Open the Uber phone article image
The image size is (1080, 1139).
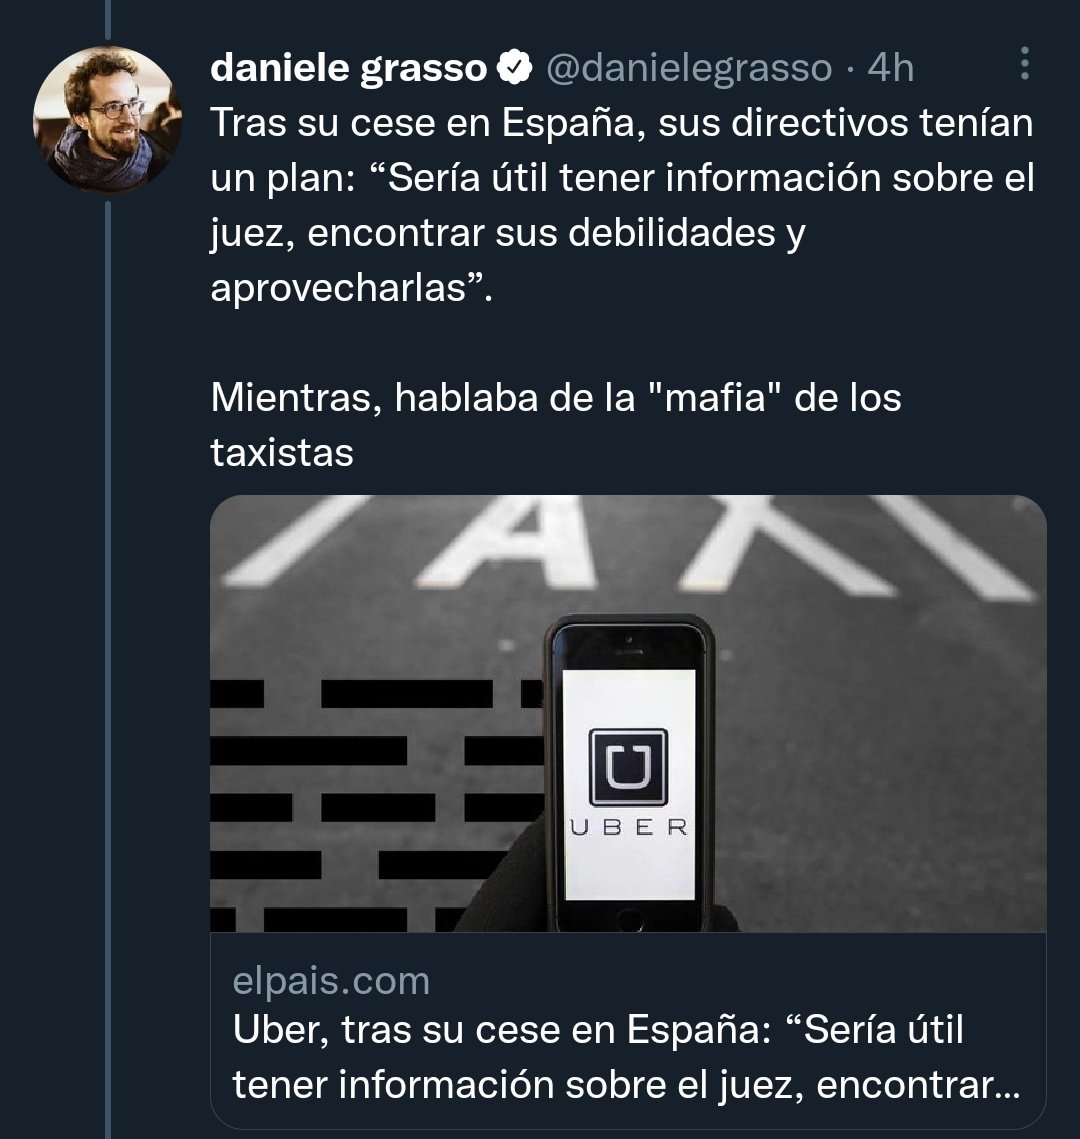[628, 713]
